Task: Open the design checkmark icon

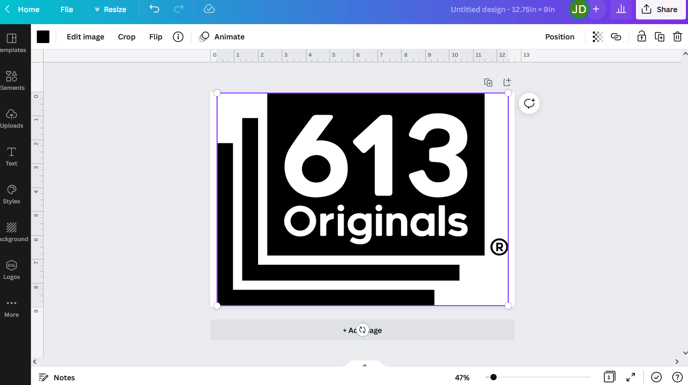Action: 656,377
